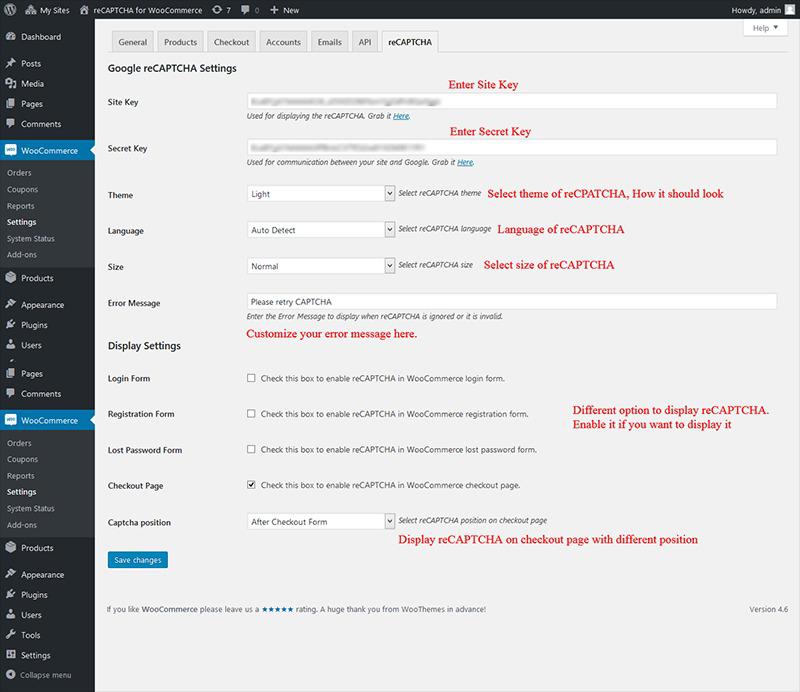Click the Tools wrench icon
This screenshot has height=692, width=800.
coord(10,635)
